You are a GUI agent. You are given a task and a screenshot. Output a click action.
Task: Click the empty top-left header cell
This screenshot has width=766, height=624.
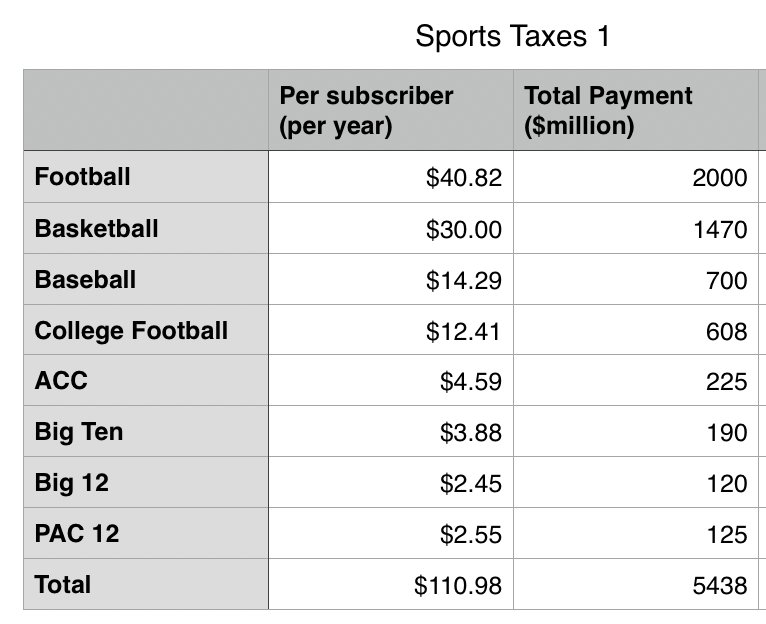pyautogui.click(x=145, y=110)
